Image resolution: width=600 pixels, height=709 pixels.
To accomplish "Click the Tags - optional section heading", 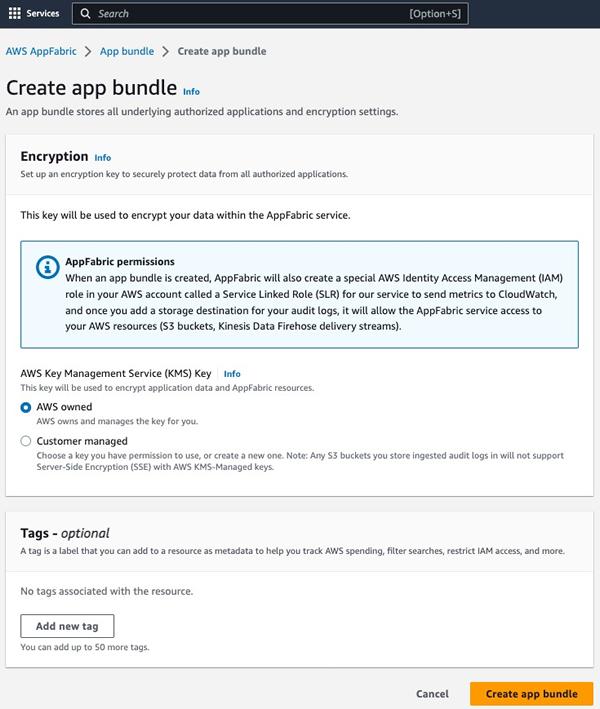I will point(65,533).
